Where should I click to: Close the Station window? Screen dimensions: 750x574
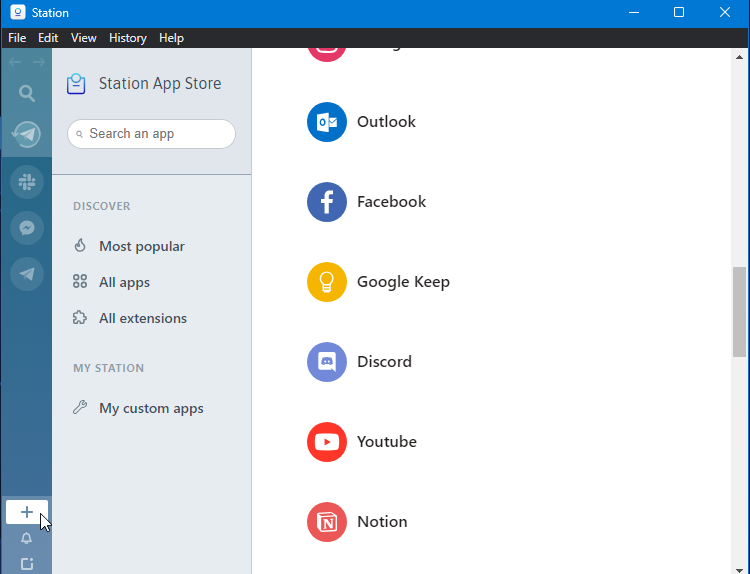coord(725,12)
